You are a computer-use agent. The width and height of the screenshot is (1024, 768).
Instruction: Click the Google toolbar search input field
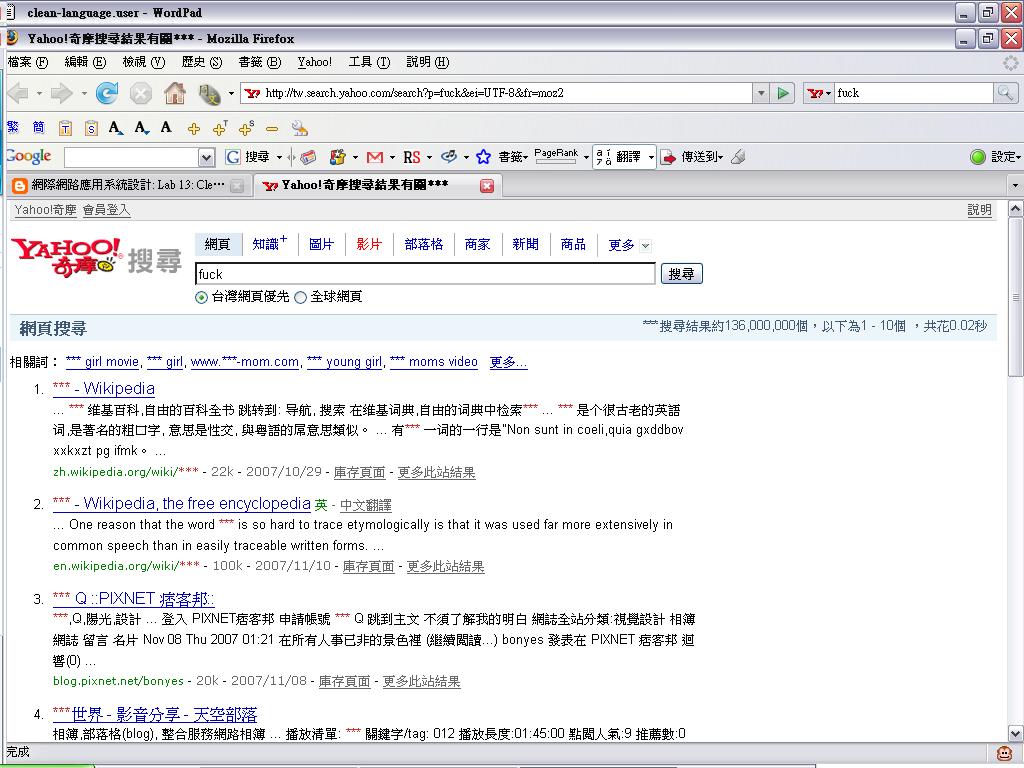(132, 157)
